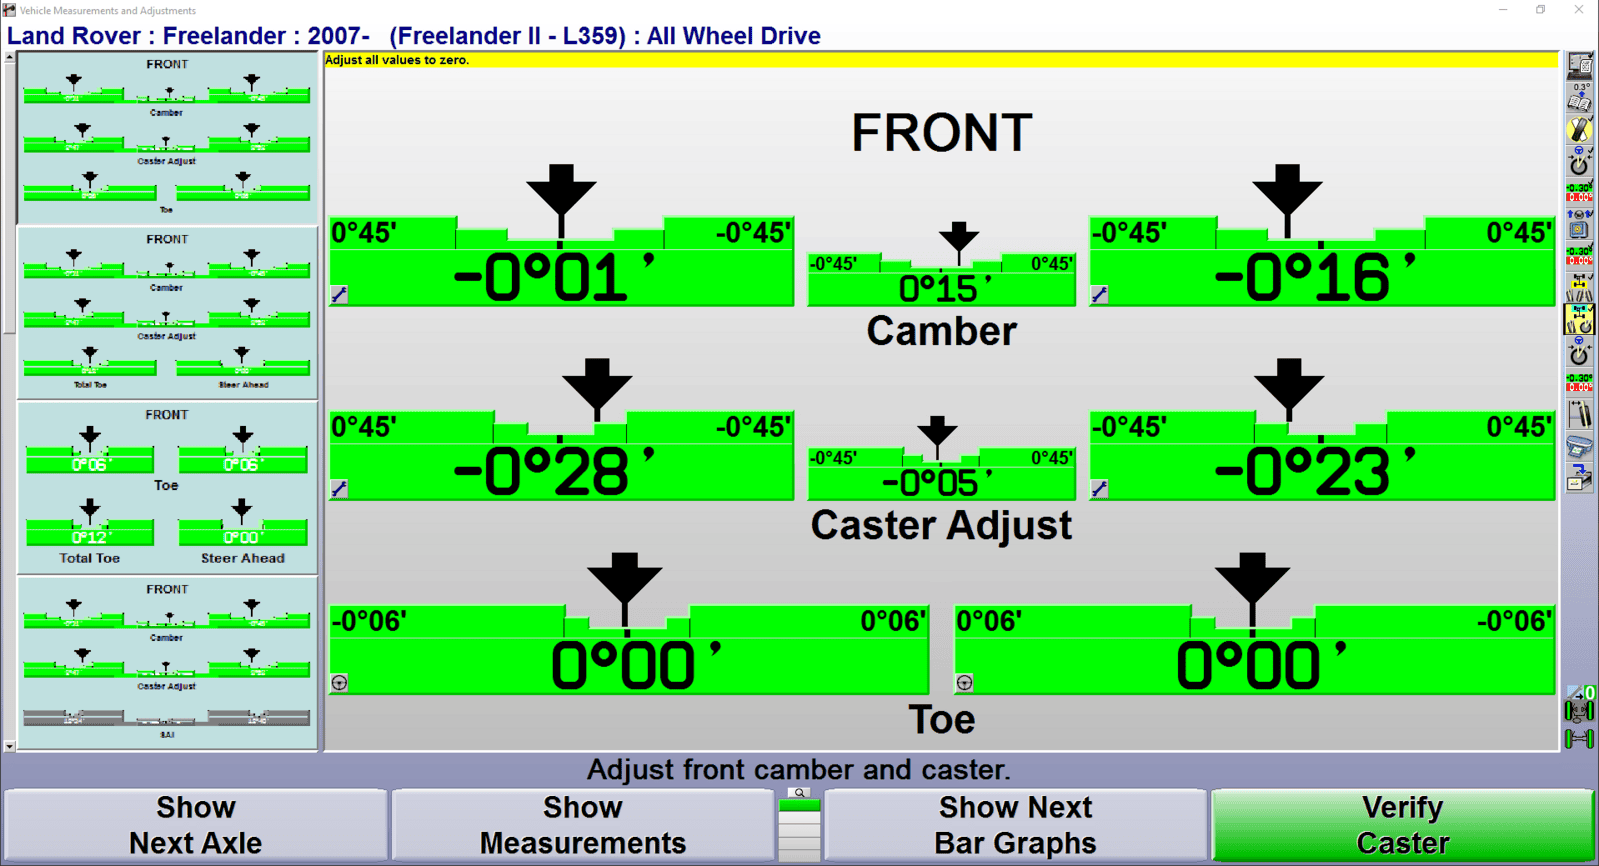Click the wrench icon on left caster bar
This screenshot has height=866, width=1599.
340,489
